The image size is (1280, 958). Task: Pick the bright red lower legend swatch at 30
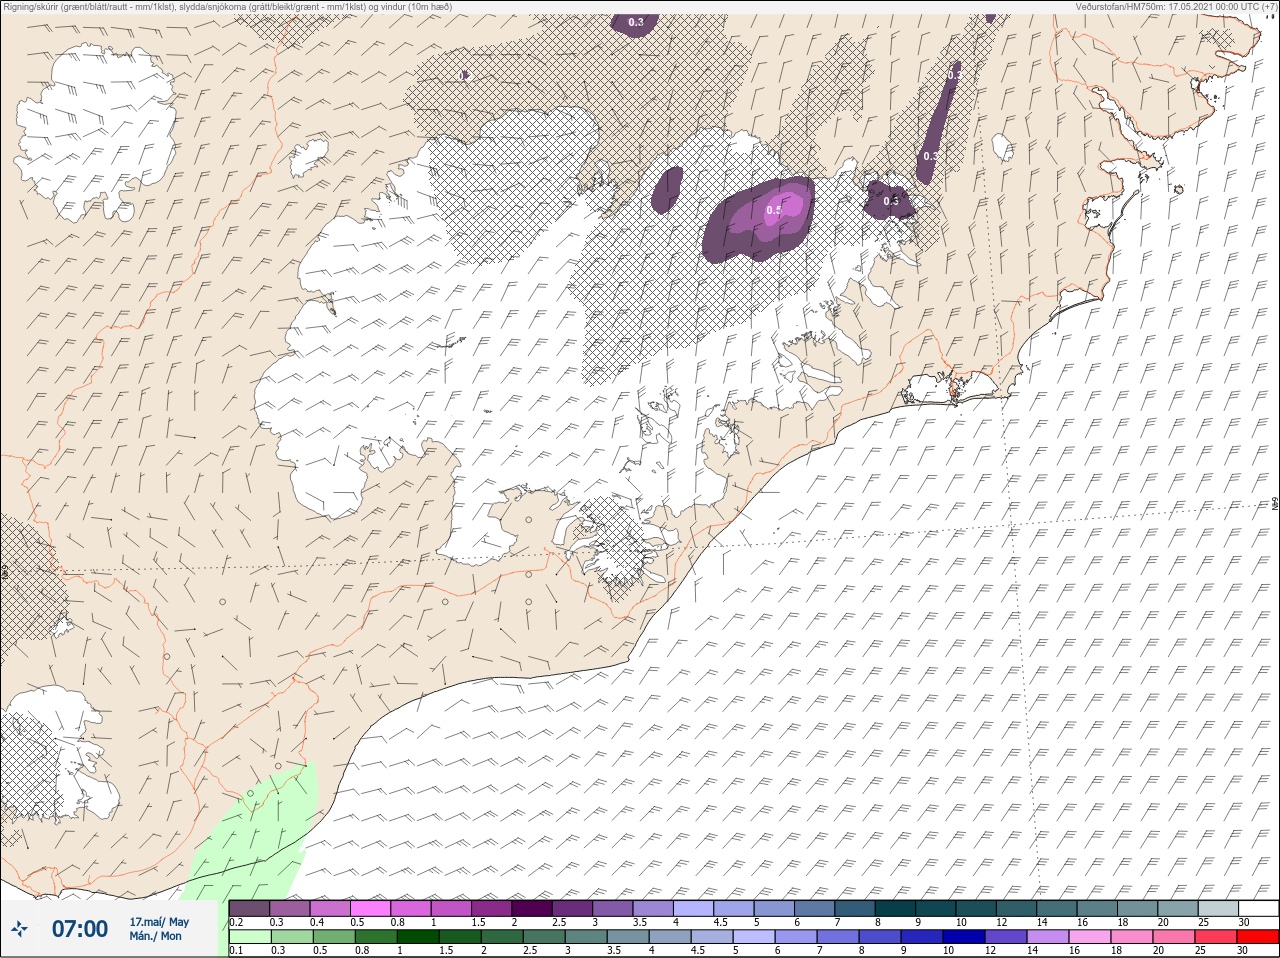coord(1257,937)
